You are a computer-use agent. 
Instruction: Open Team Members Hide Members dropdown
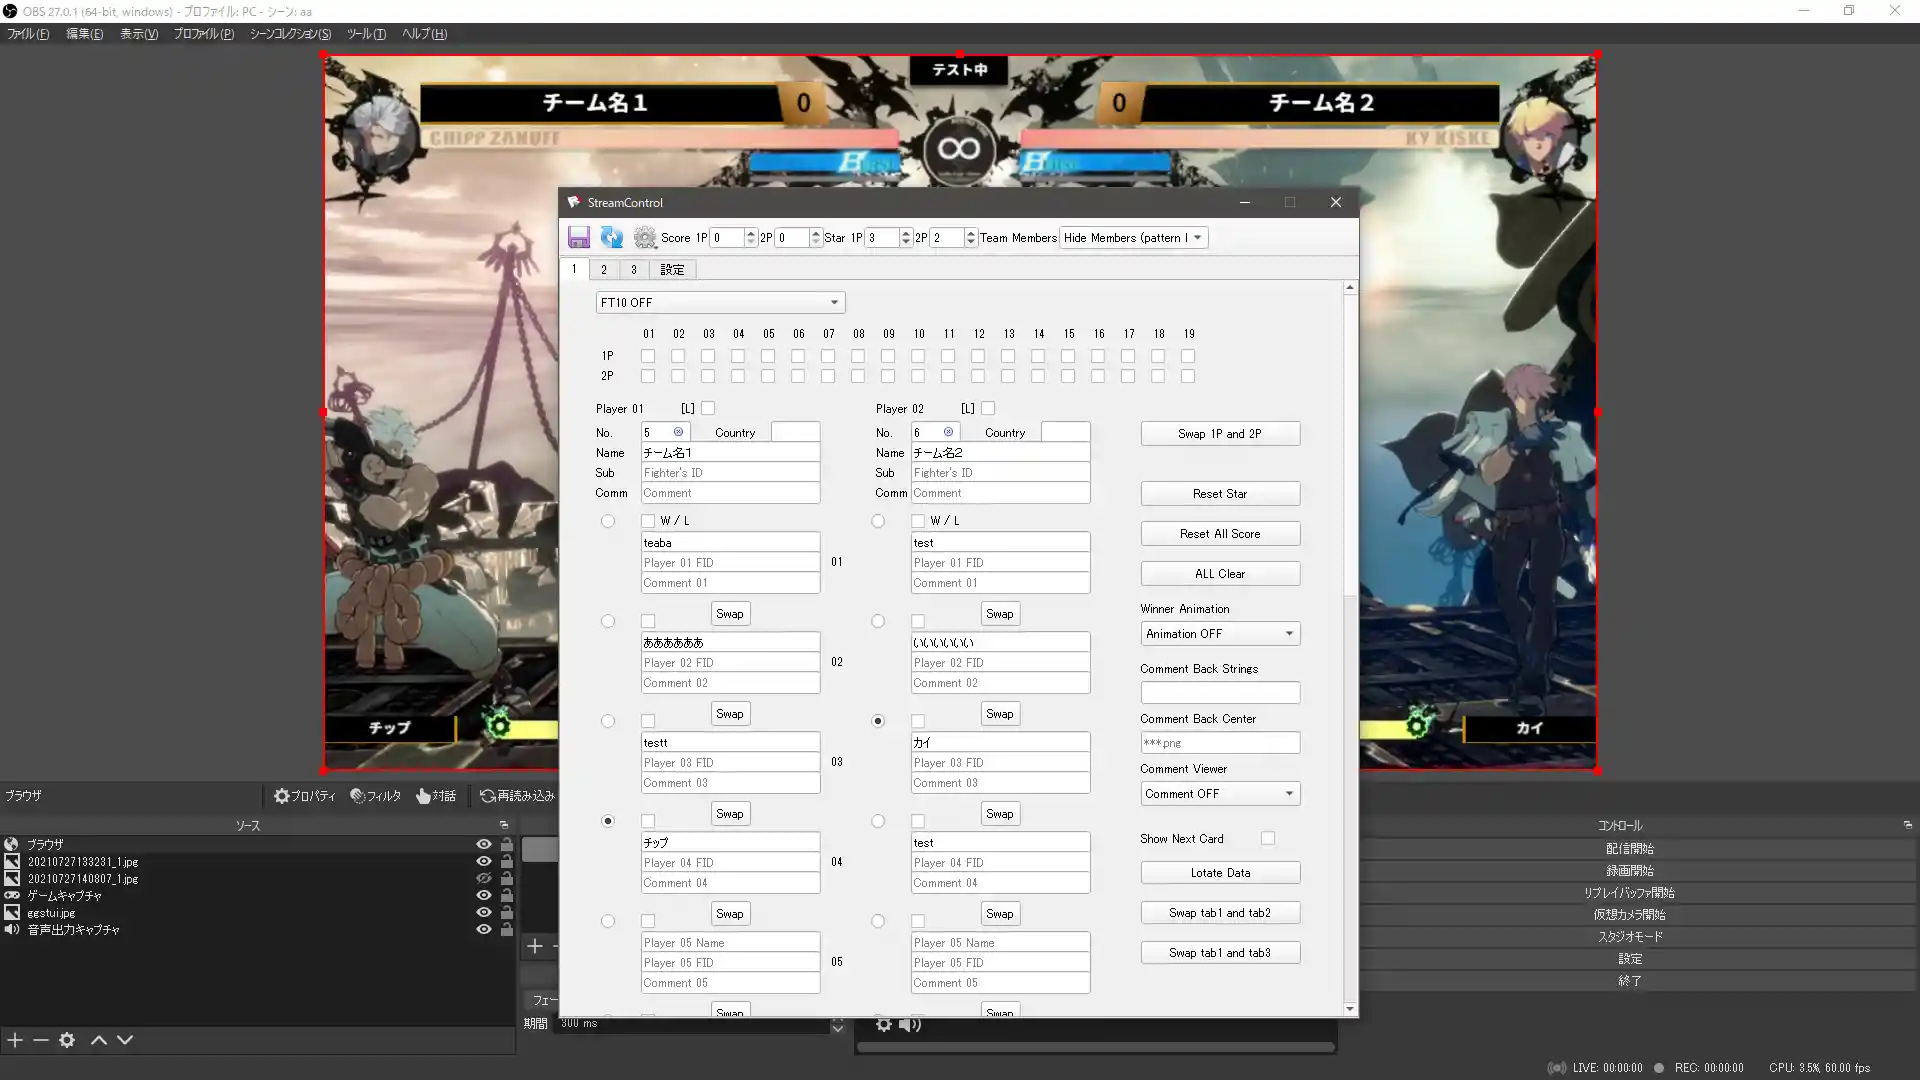1133,238
